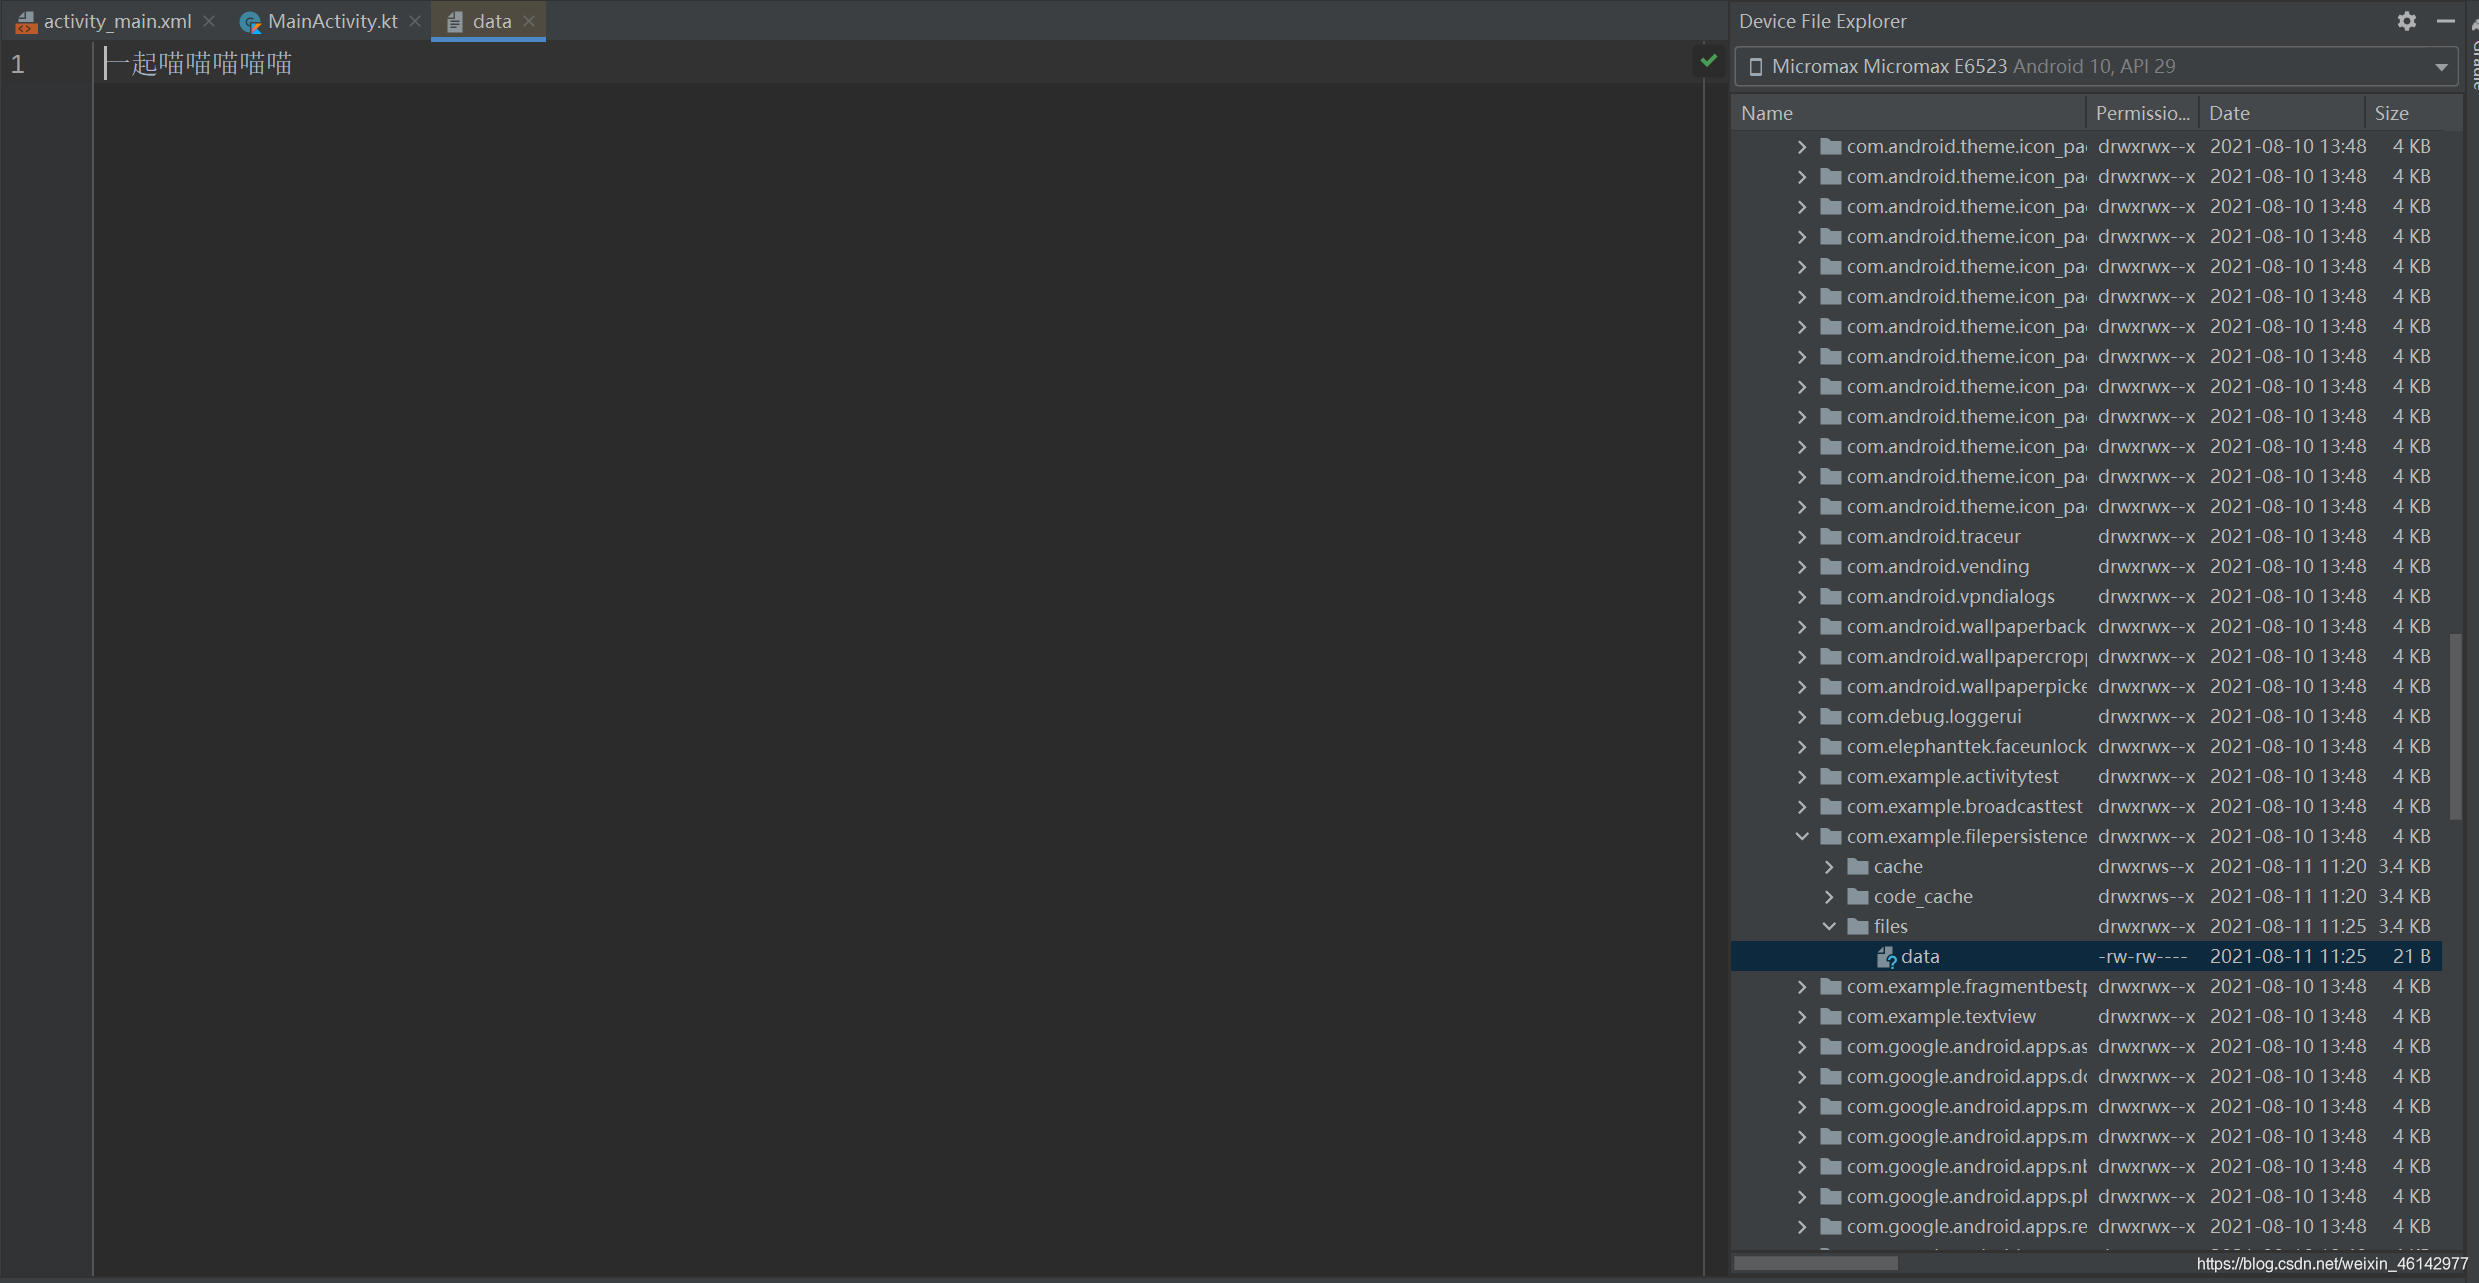The width and height of the screenshot is (2479, 1283).
Task: Select the files folder icon
Action: pos(1858,927)
